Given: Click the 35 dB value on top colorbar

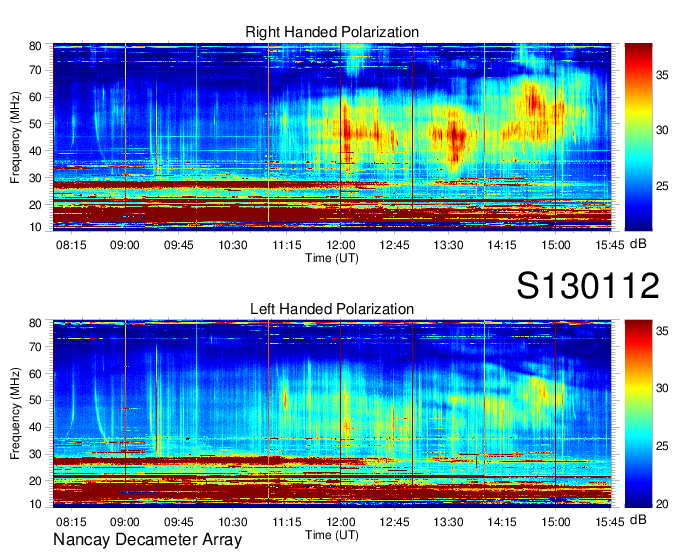Looking at the screenshot, I should [662, 75].
